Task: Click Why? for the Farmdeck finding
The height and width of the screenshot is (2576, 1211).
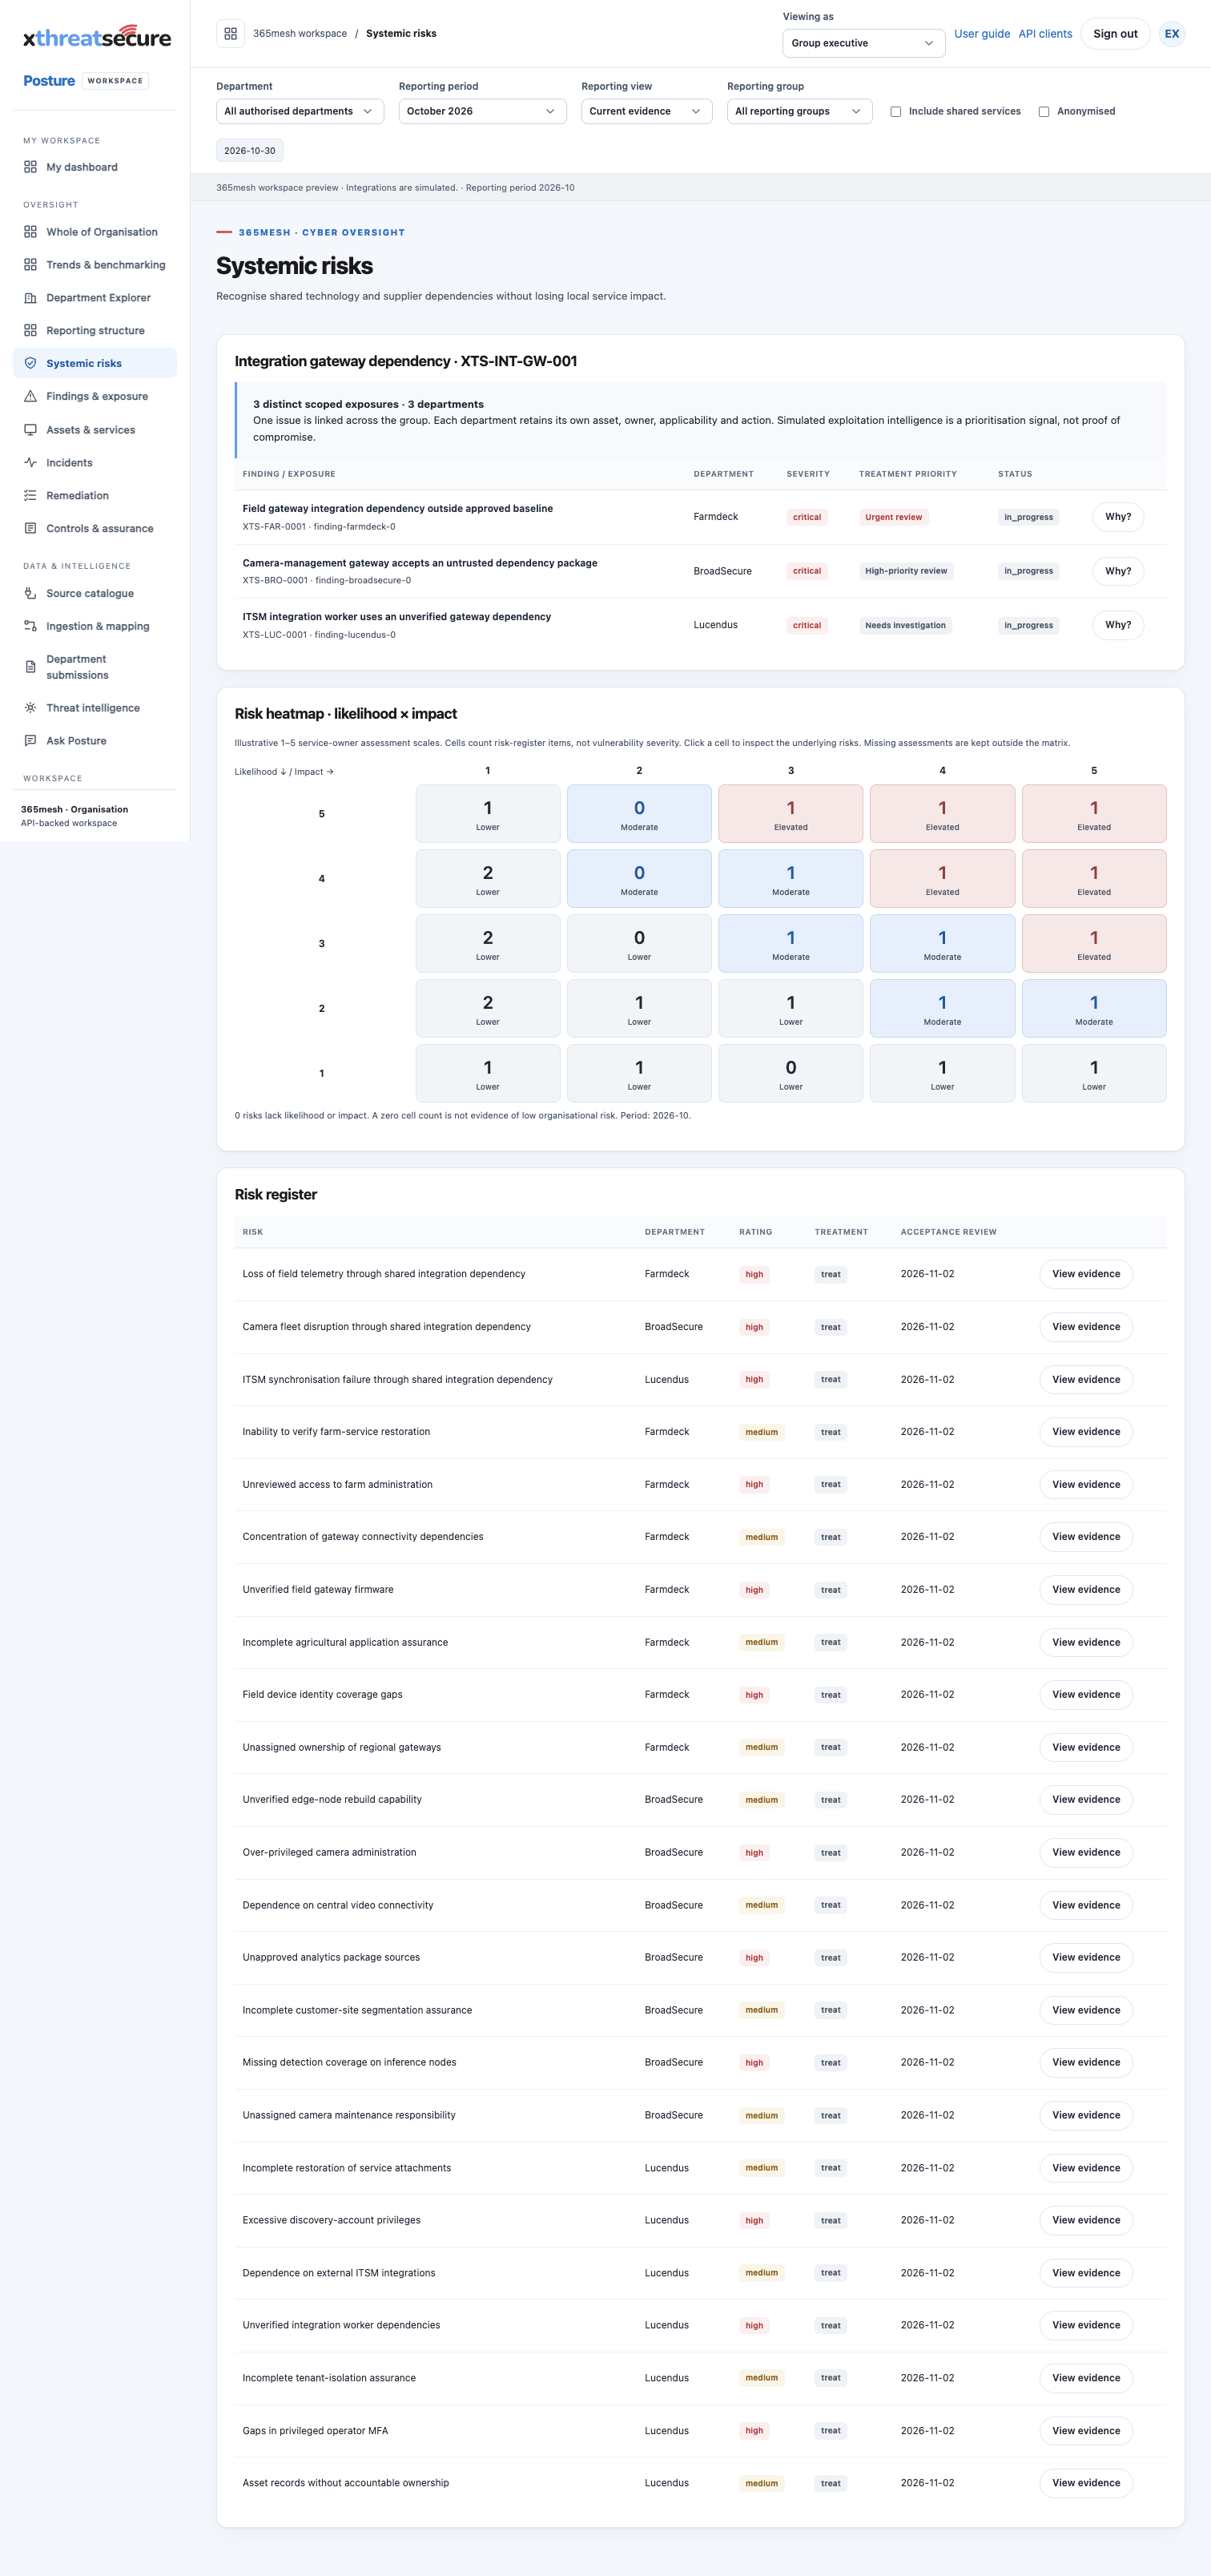Action: [x=1118, y=517]
